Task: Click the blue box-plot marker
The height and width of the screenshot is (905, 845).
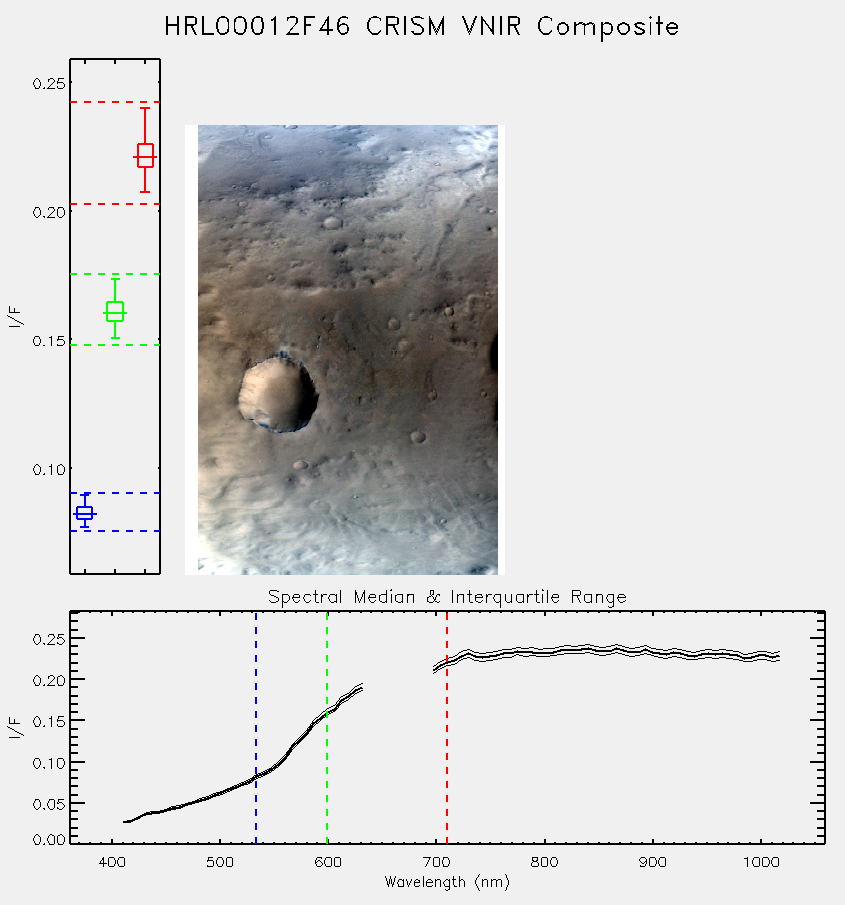Action: pyautogui.click(x=85, y=513)
